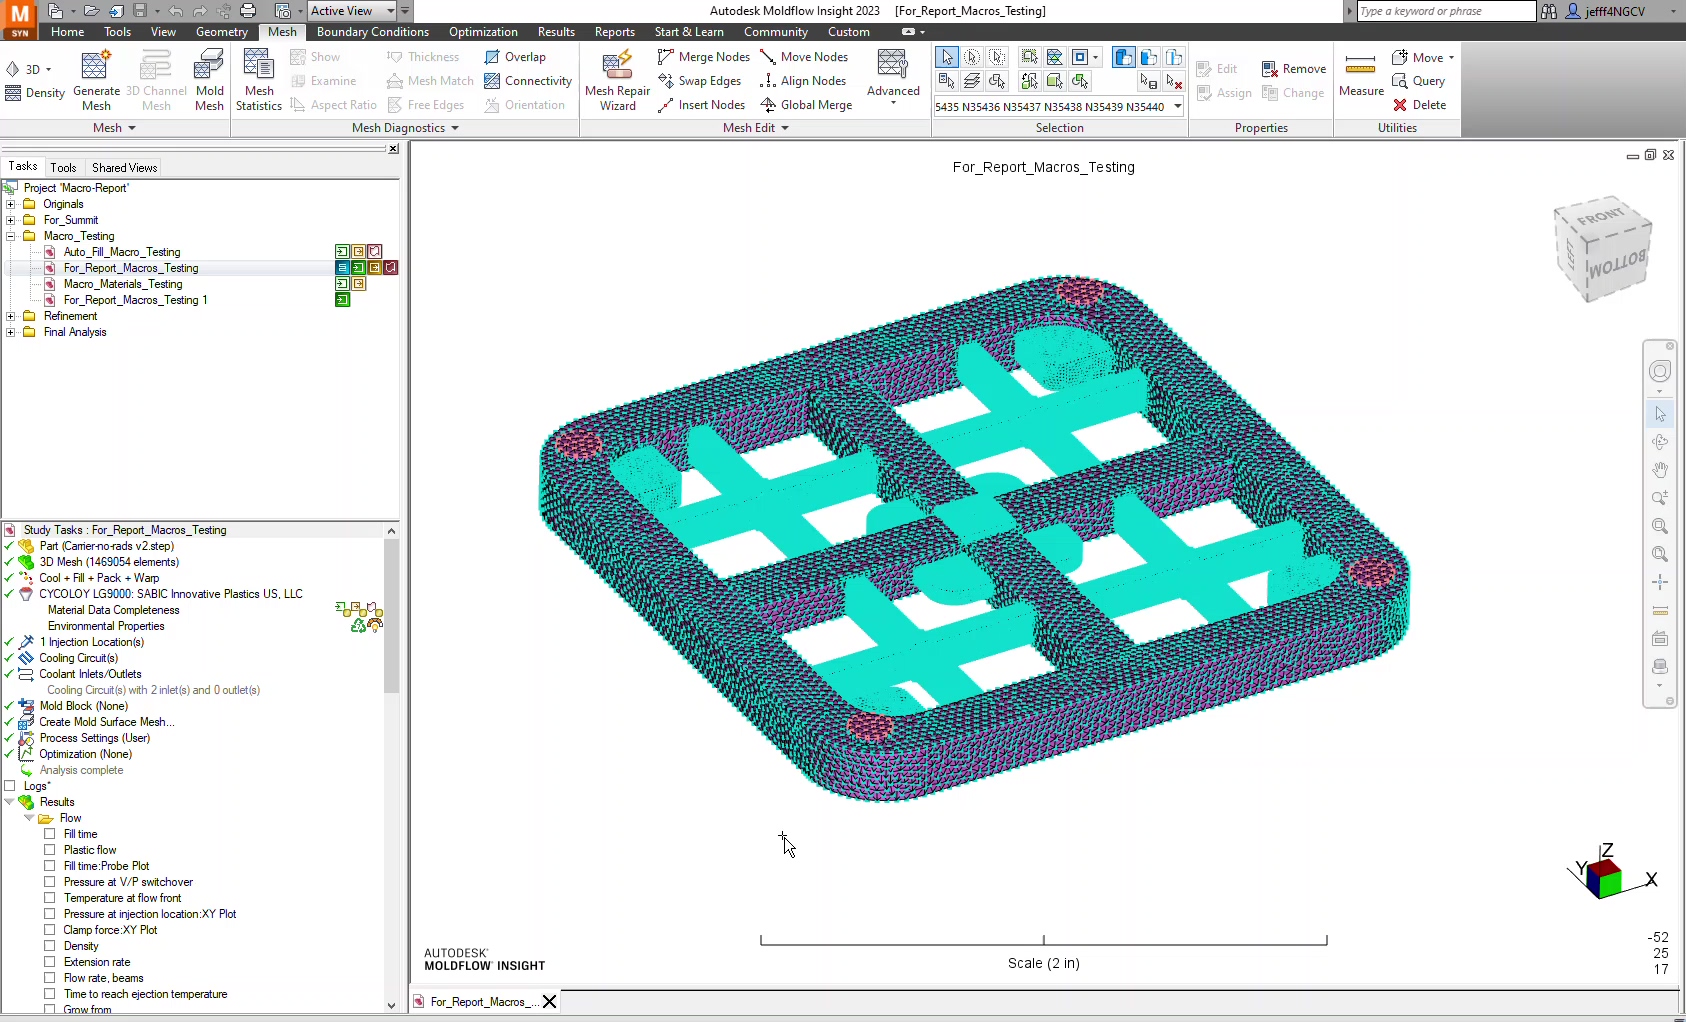Run the Connectivity mesh diagnostic
Screen dimensions: 1686x1022
(528, 81)
